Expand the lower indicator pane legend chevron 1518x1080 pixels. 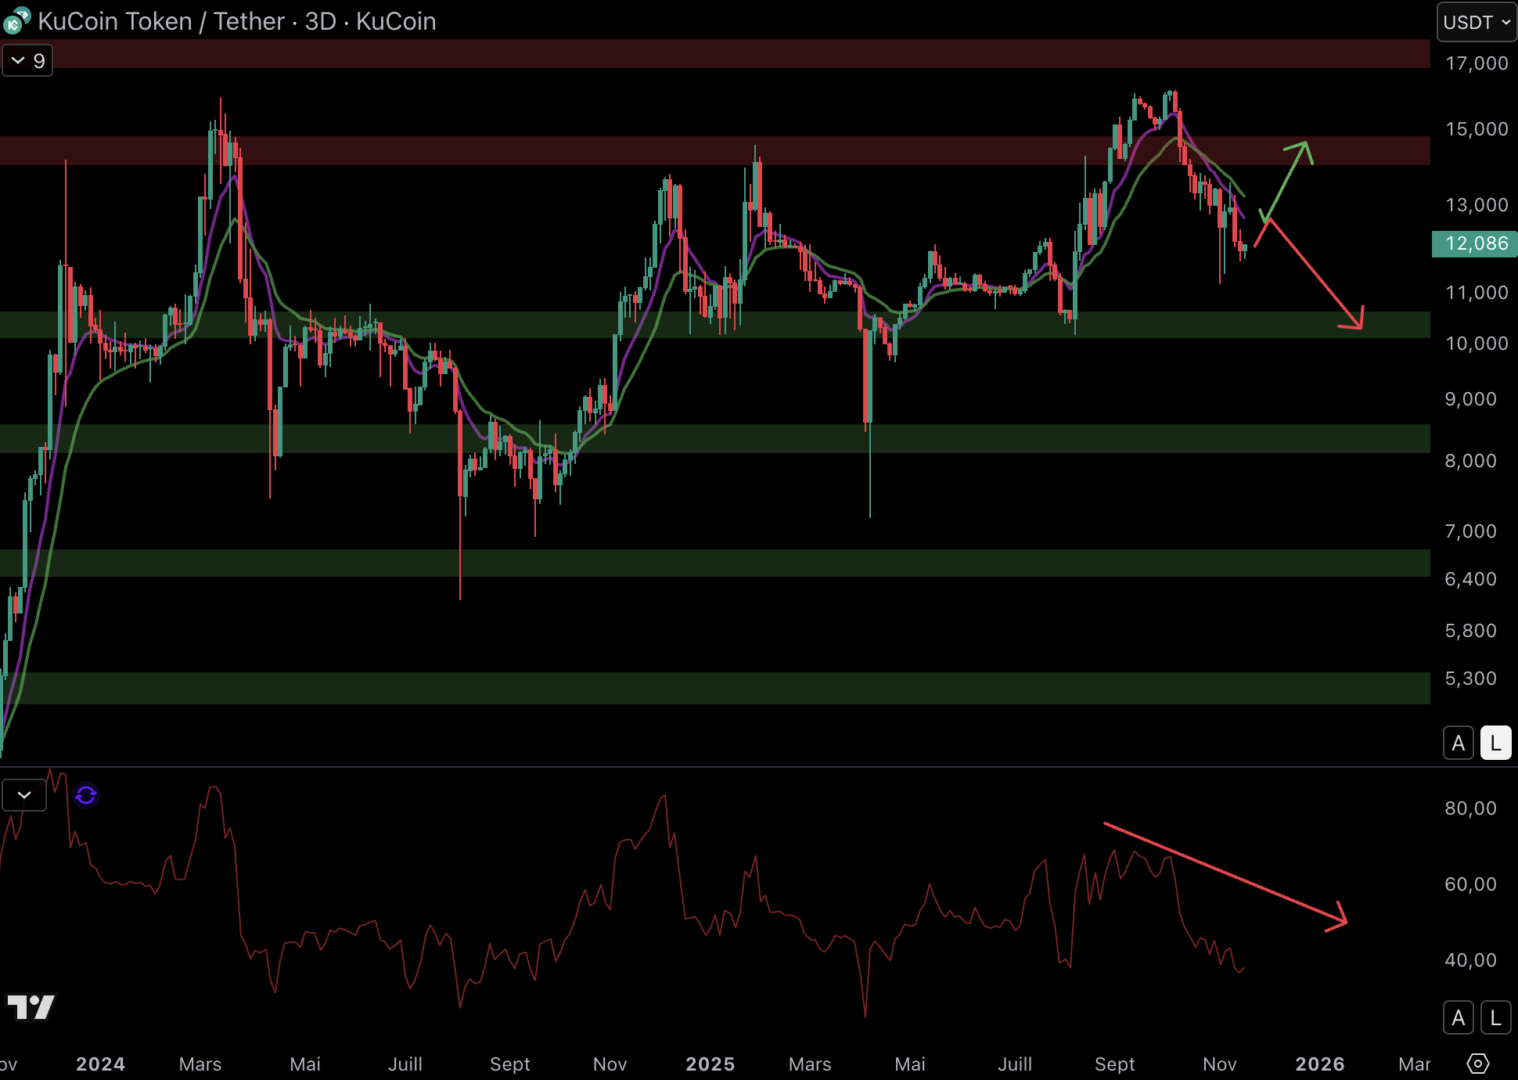coord(24,795)
